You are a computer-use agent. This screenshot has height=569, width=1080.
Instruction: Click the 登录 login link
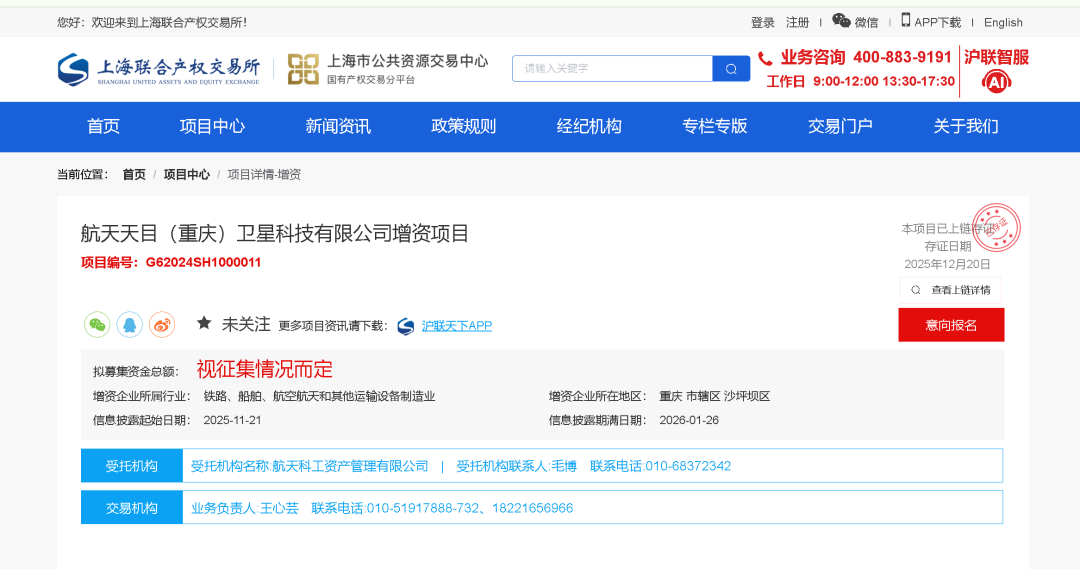763,22
